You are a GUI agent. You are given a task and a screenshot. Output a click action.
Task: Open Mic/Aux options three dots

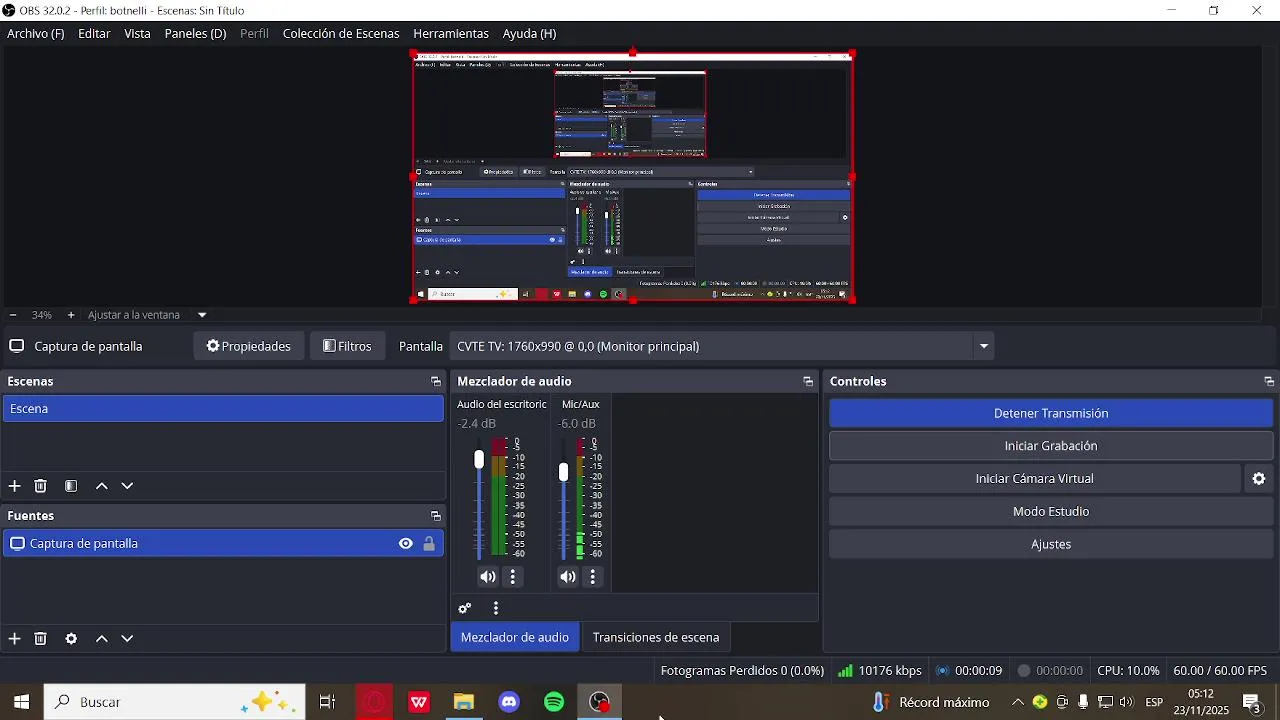(x=593, y=577)
